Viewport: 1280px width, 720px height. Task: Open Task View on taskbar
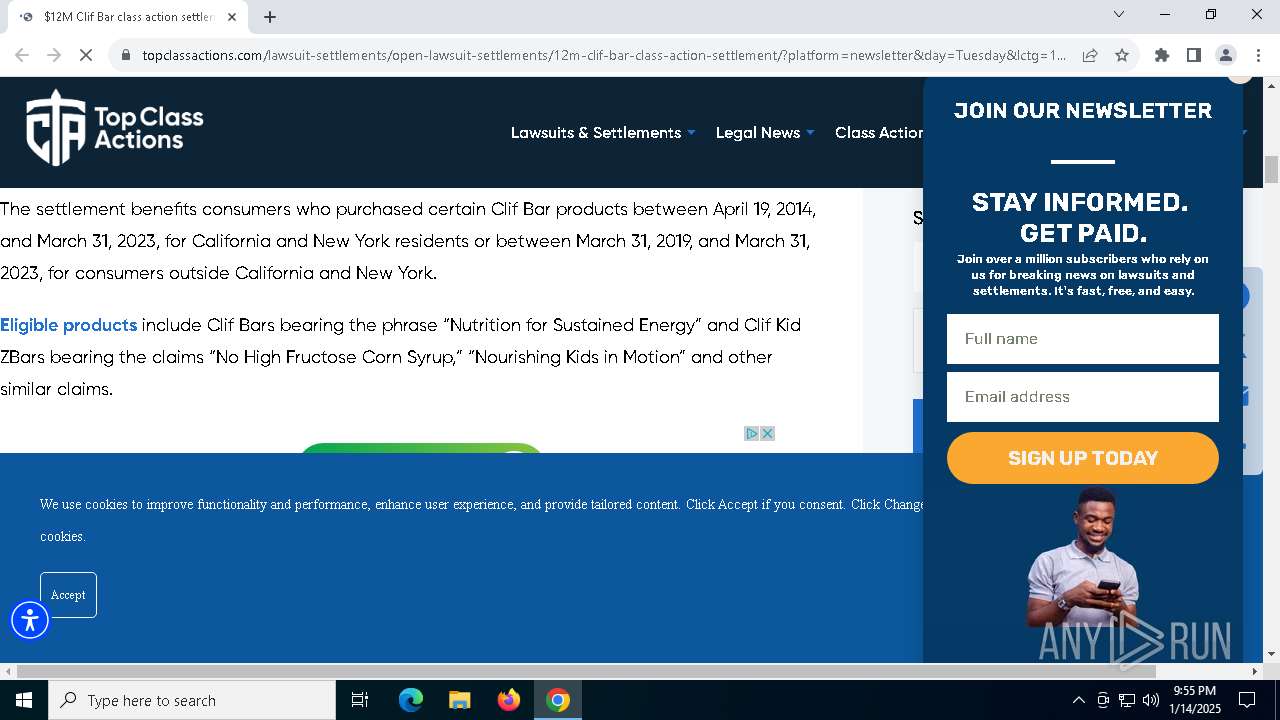click(360, 700)
